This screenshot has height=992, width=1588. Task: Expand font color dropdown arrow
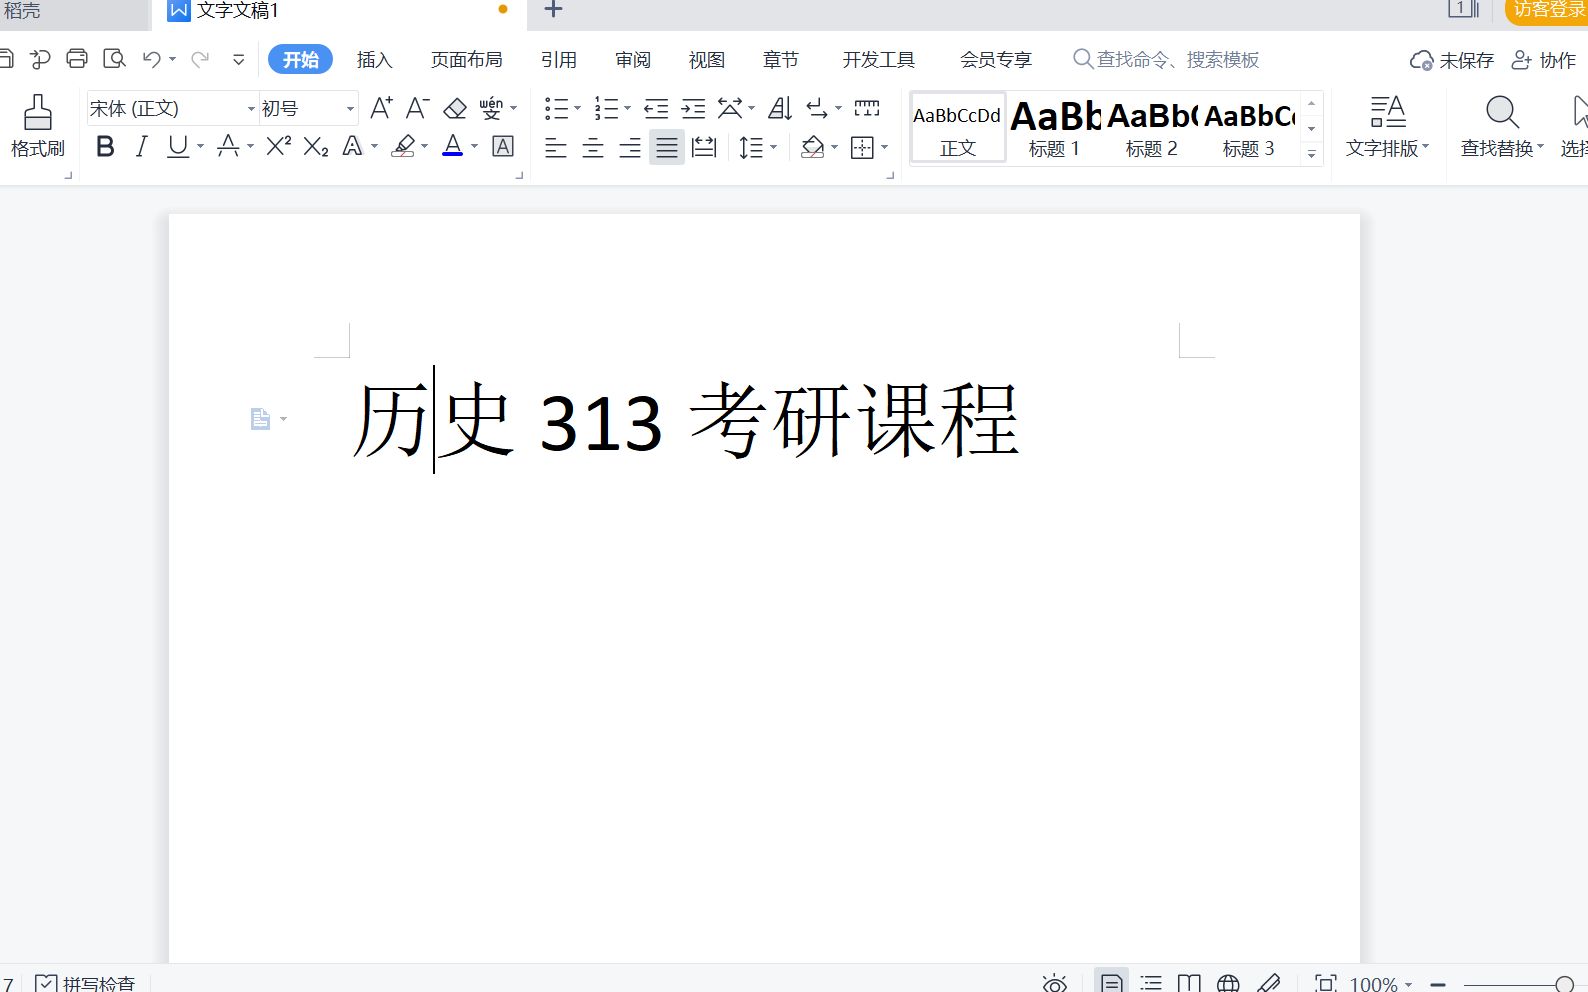[x=474, y=147]
